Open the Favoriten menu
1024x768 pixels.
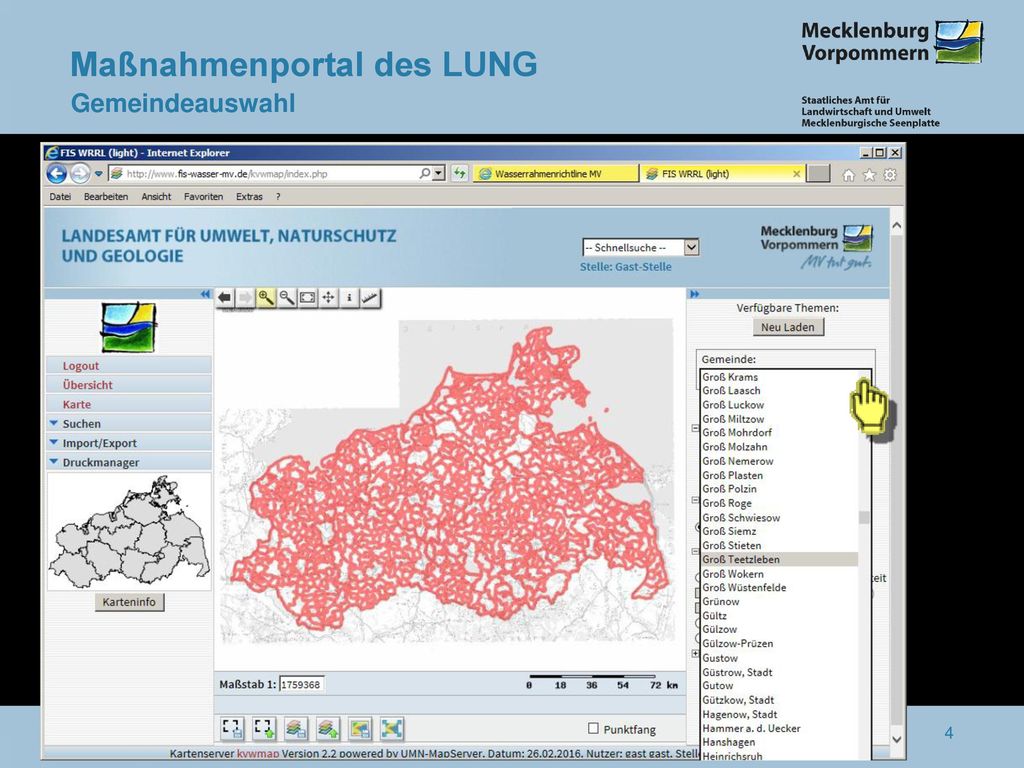coord(203,197)
